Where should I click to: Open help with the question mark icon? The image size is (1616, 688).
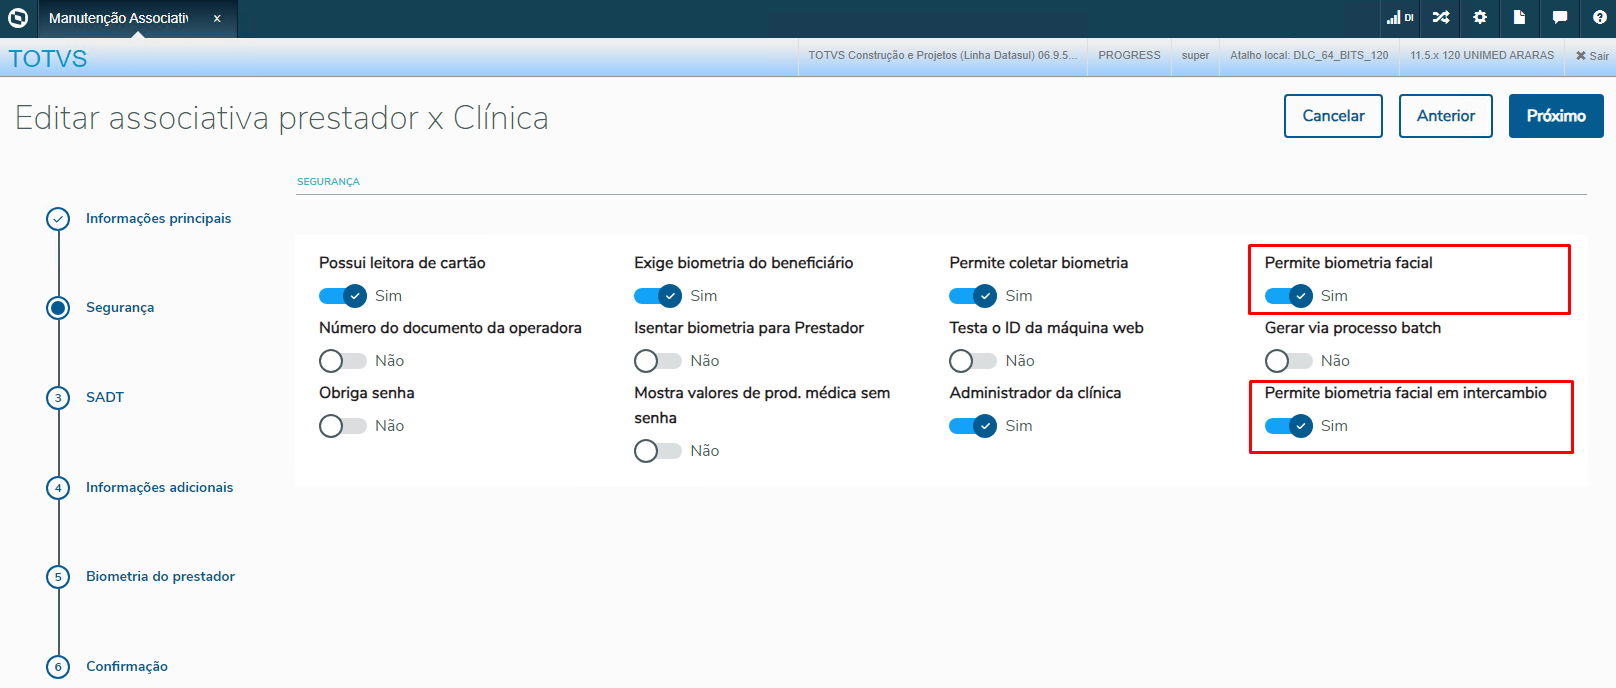click(1599, 18)
